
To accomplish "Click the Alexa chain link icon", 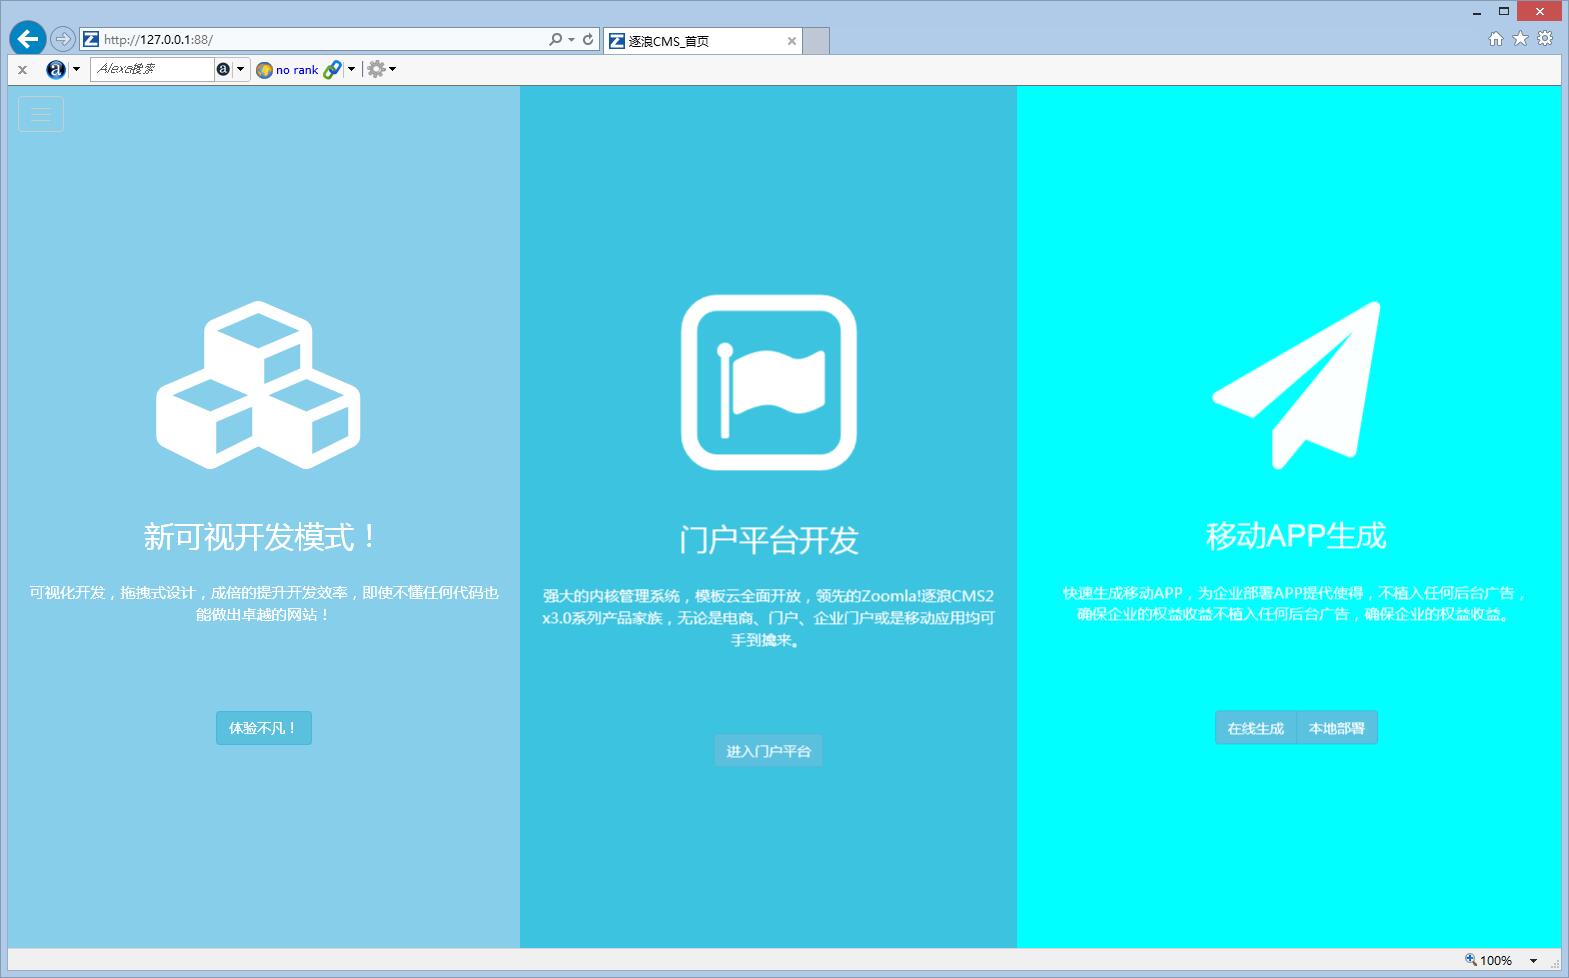I will pos(332,69).
